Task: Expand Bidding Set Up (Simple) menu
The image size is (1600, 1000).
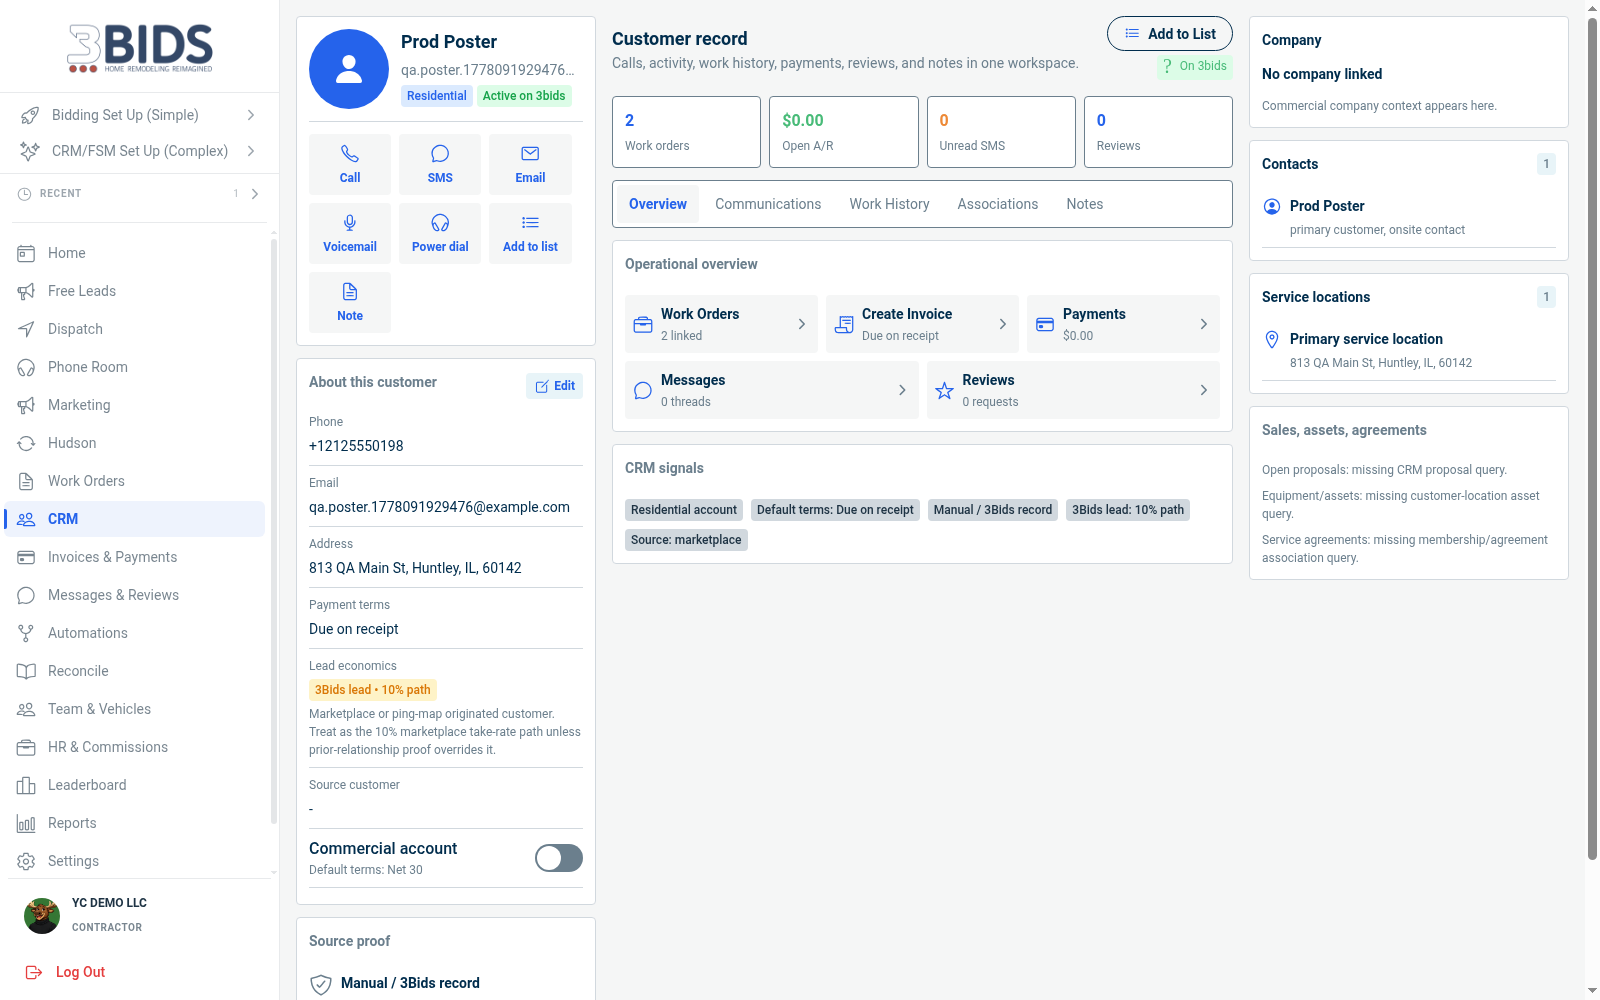Action: (138, 115)
